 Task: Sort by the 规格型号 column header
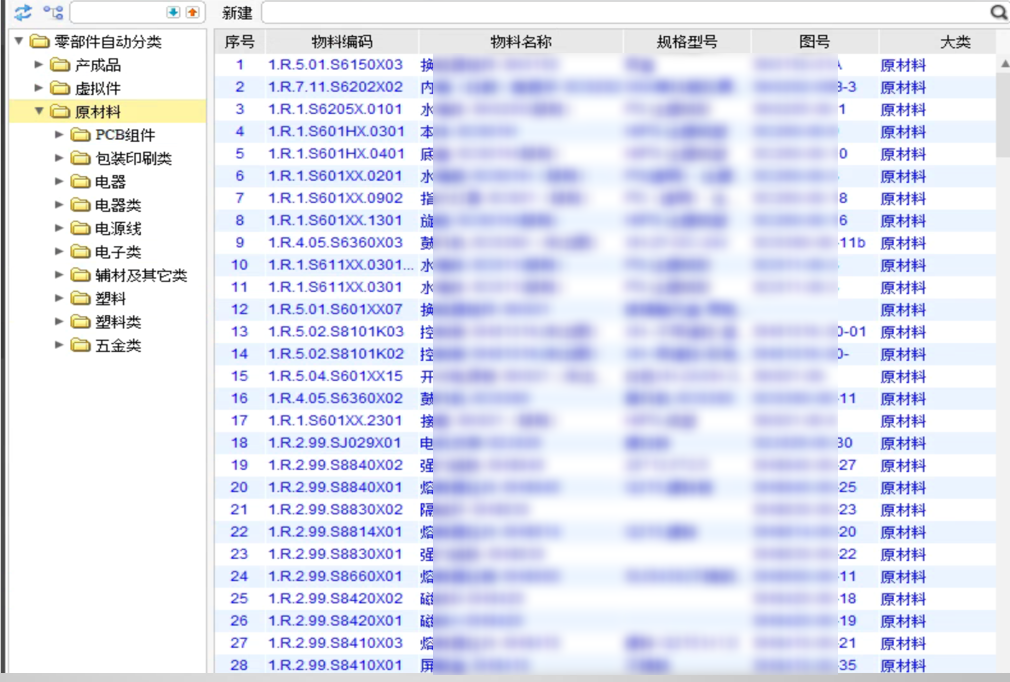click(x=687, y=42)
